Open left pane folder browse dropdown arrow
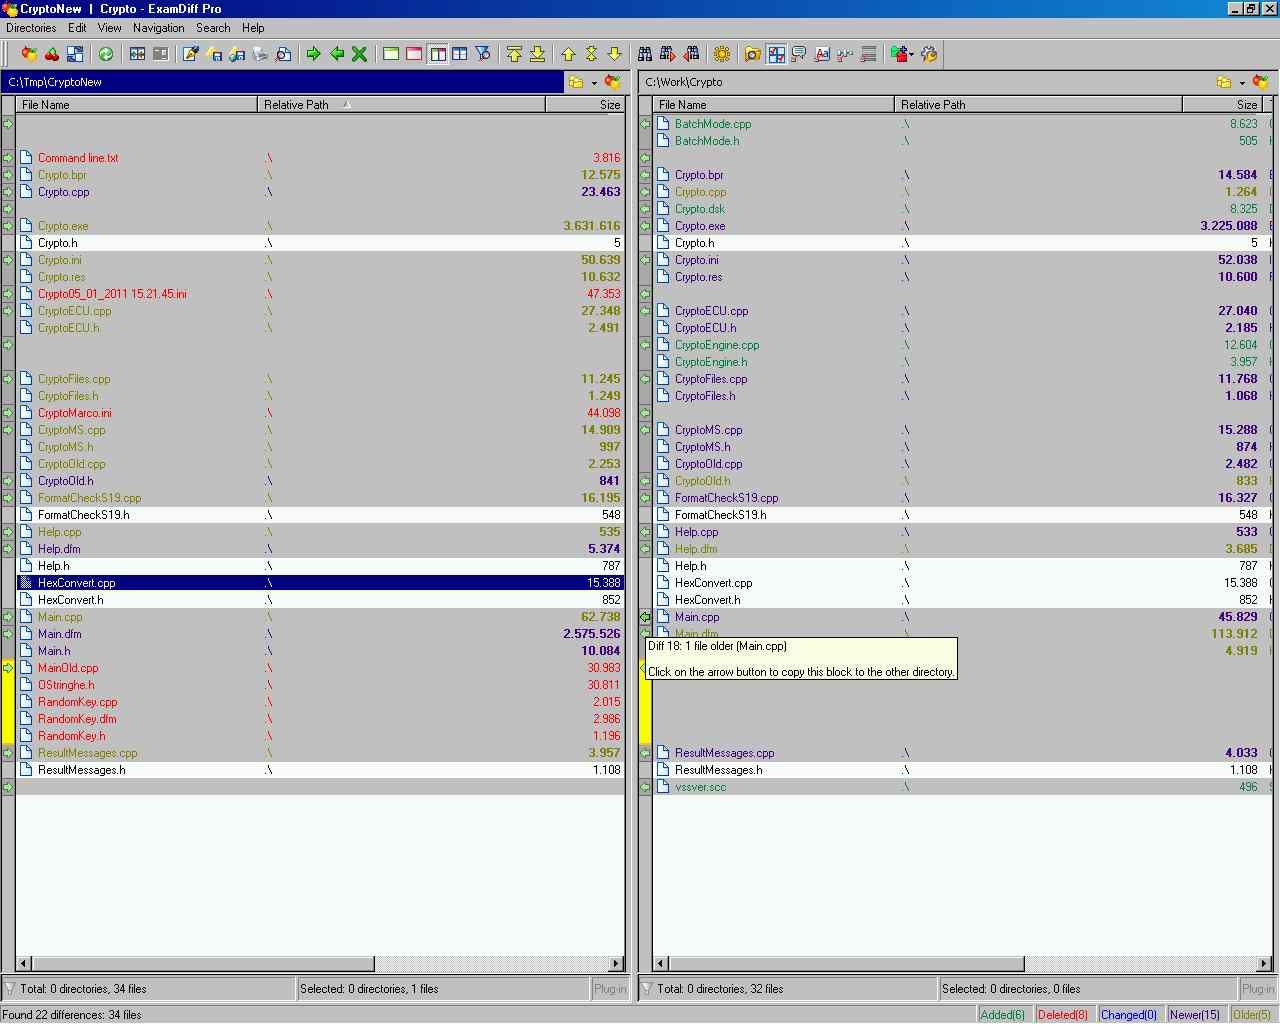 [x=594, y=83]
